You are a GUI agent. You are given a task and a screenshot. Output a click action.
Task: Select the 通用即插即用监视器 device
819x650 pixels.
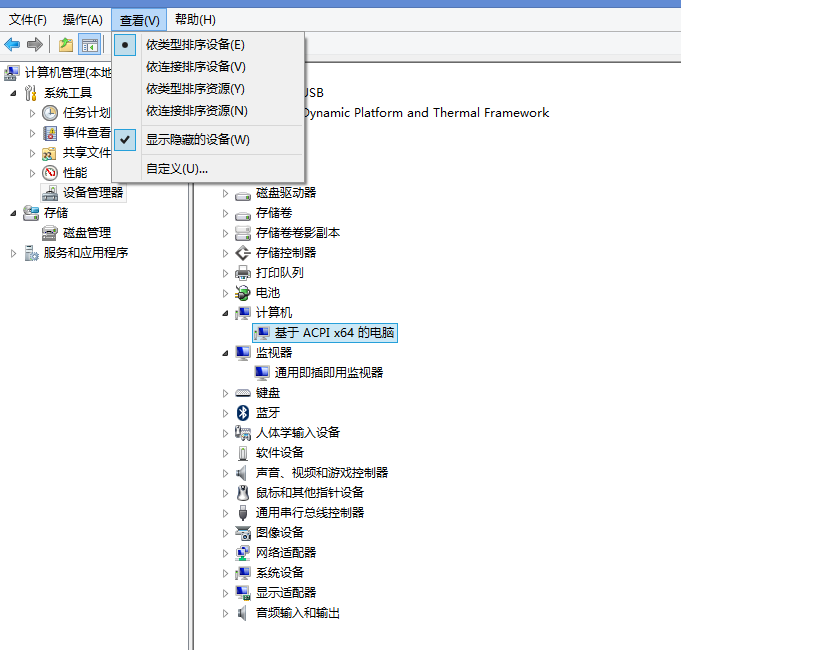(328, 372)
